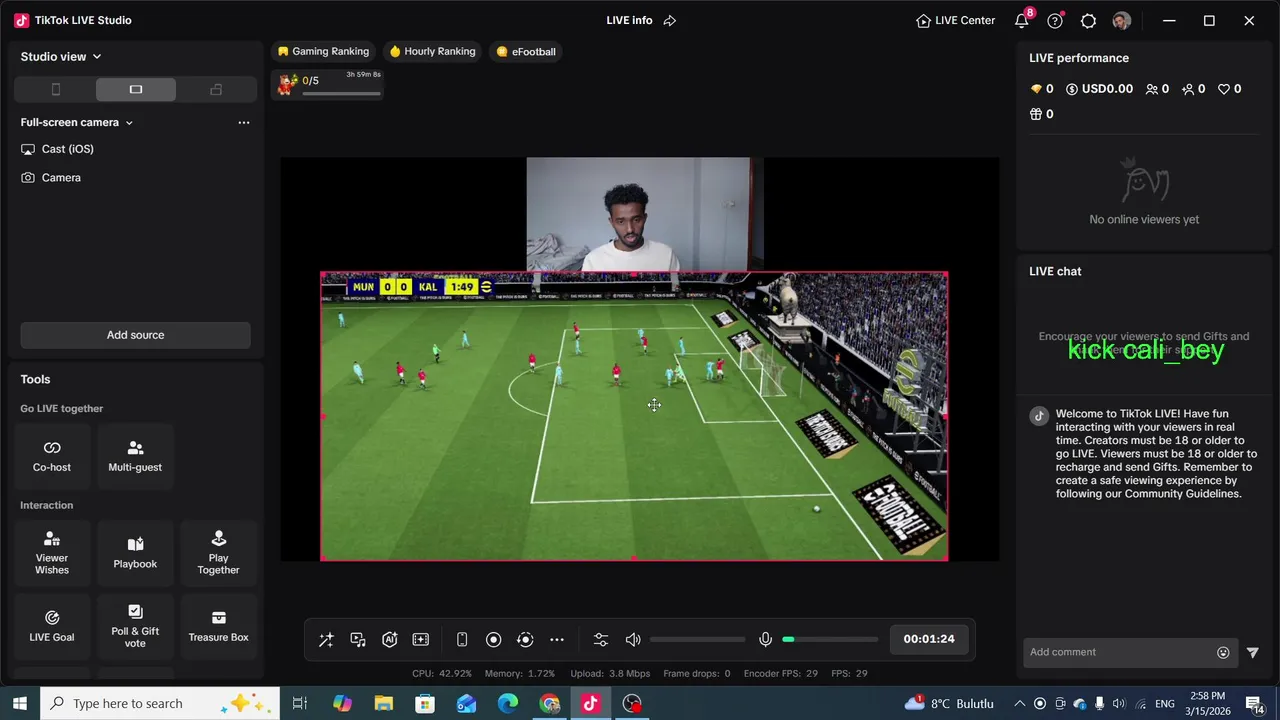Open the notifications bell

click(x=1022, y=20)
